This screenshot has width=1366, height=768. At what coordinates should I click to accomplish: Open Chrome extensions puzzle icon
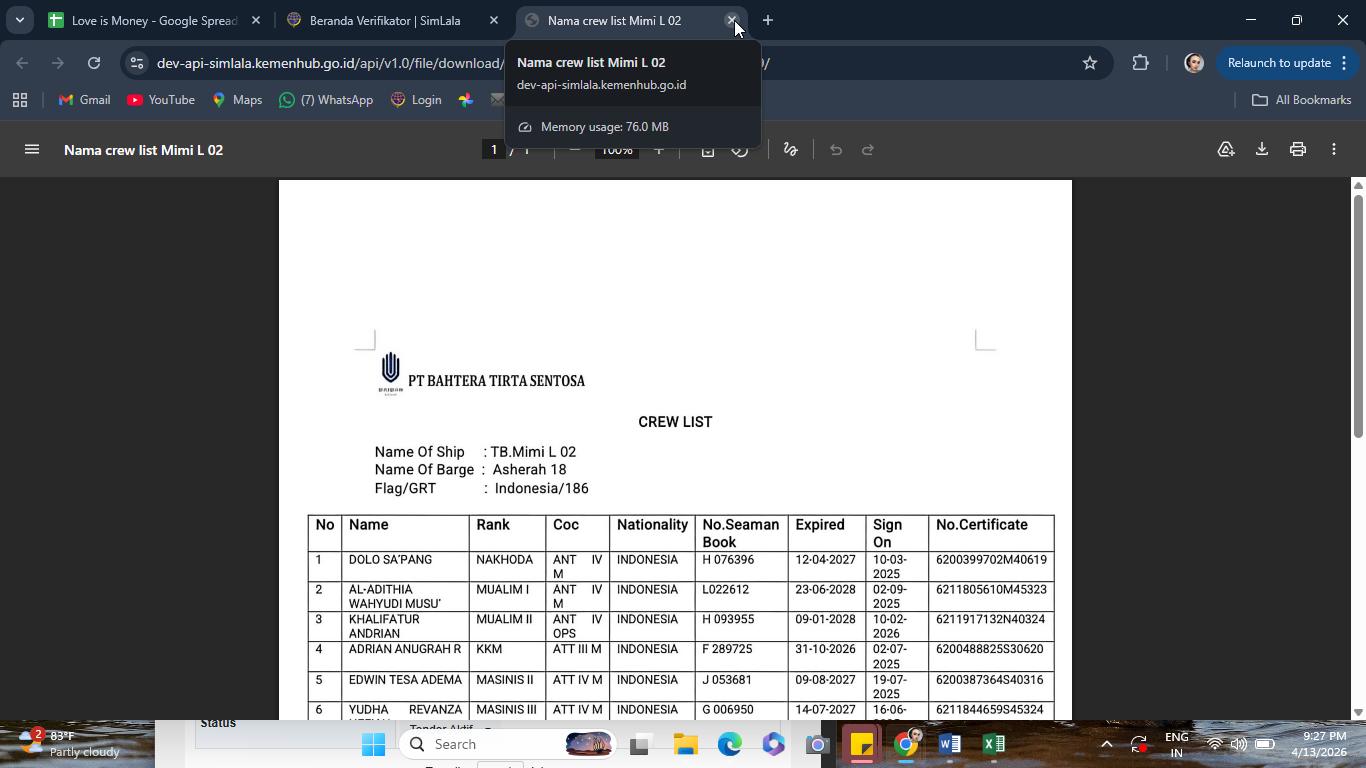point(1141,63)
